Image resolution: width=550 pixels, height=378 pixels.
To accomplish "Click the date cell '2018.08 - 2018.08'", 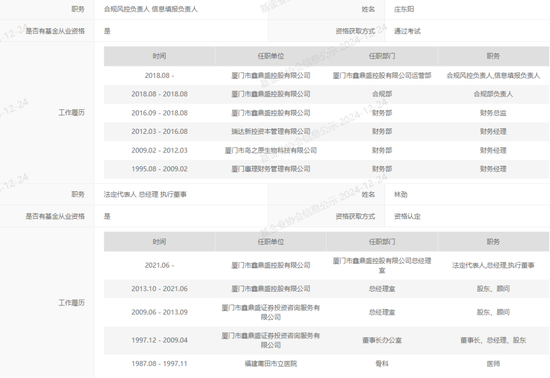I will 159,94.
